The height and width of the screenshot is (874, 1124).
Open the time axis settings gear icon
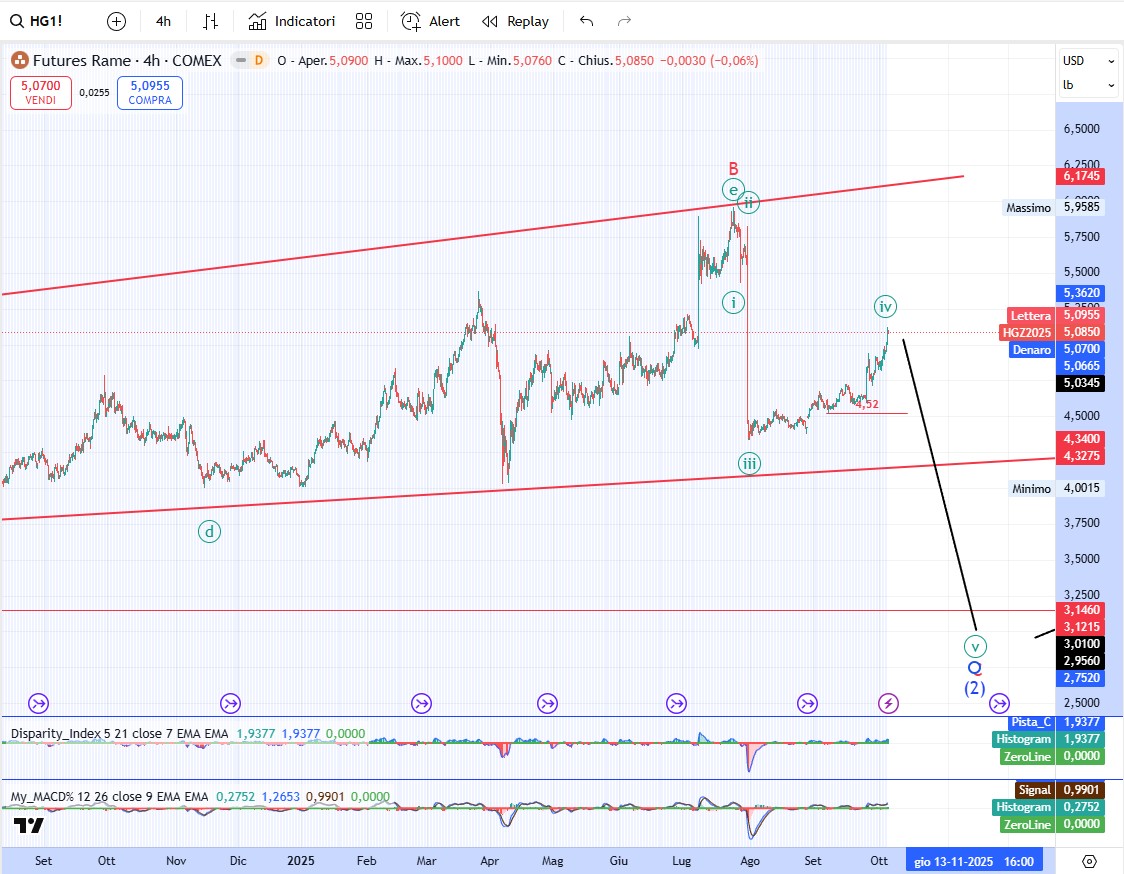(1089, 861)
